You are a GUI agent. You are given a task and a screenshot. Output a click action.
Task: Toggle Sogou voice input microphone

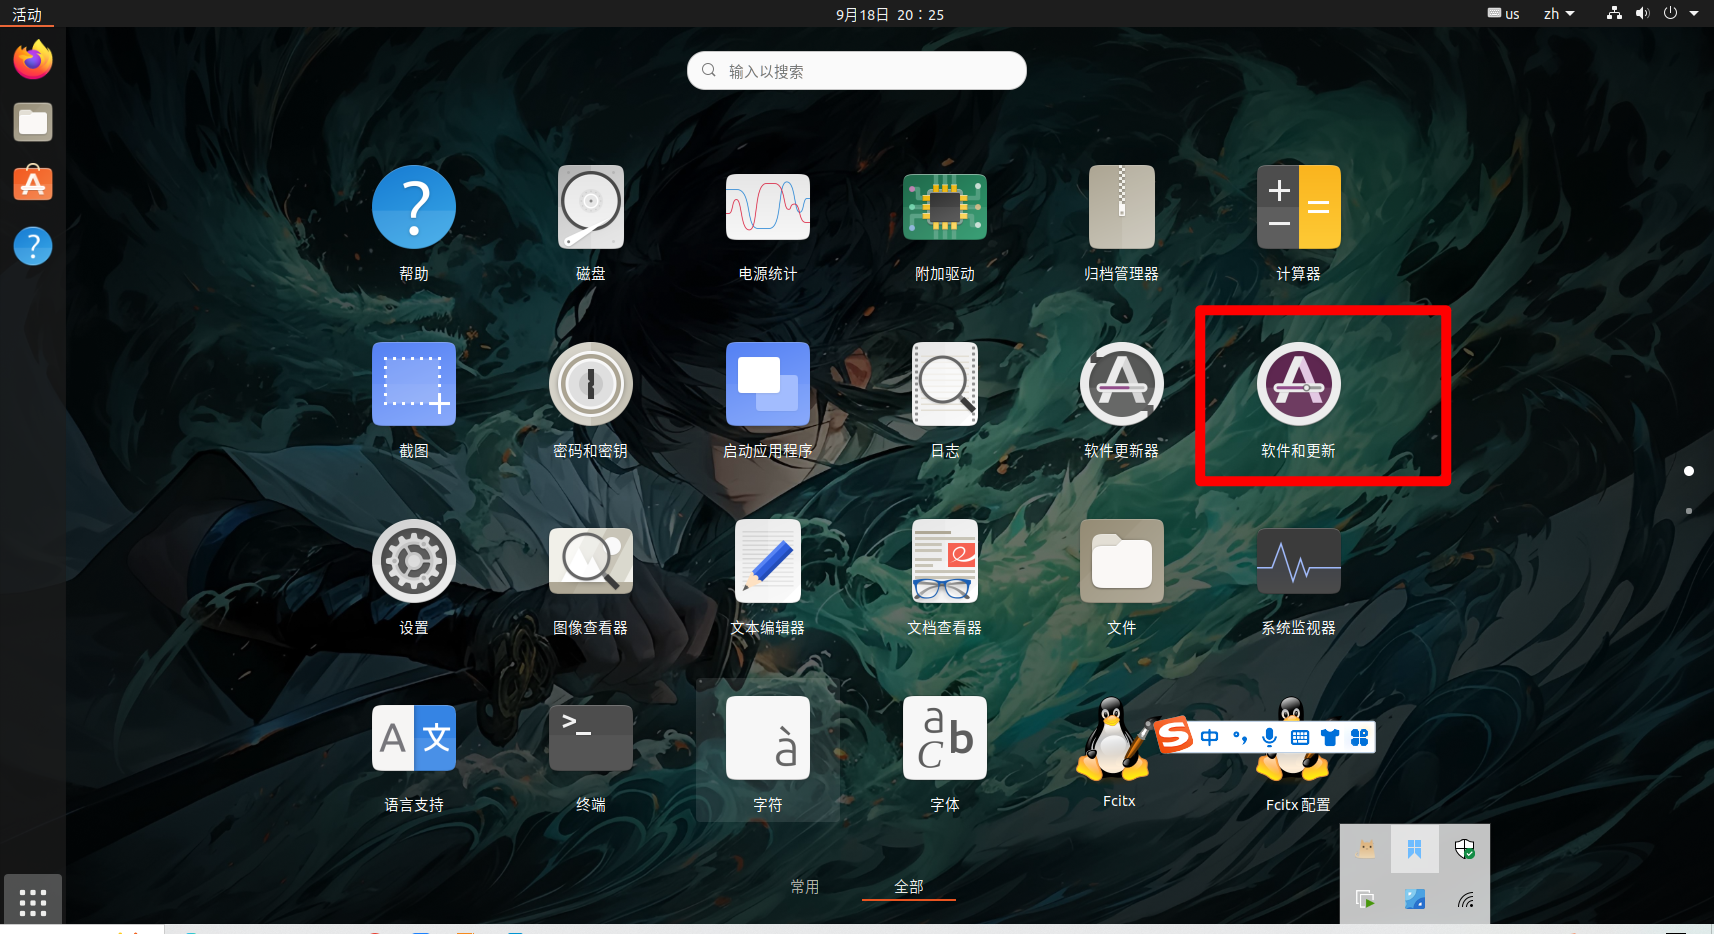pyautogui.click(x=1269, y=738)
